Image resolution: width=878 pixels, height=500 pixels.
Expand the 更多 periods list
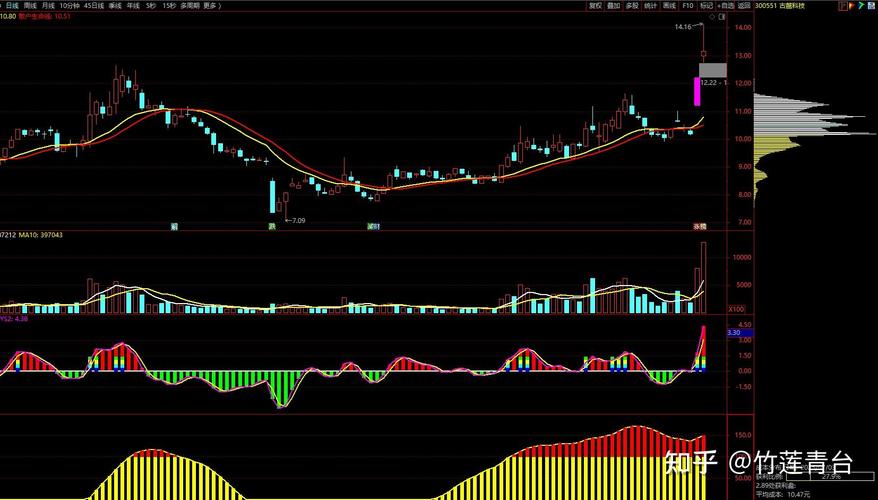coord(209,5)
